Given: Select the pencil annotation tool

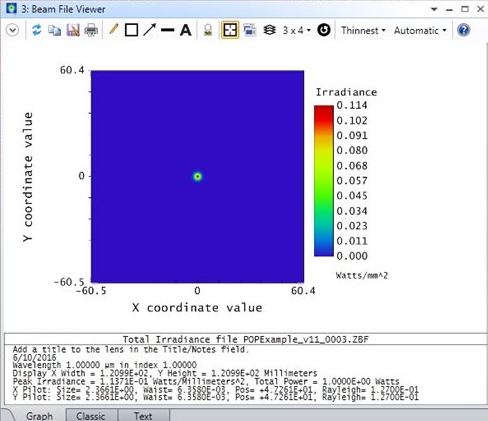Looking at the screenshot, I should coord(113,30).
